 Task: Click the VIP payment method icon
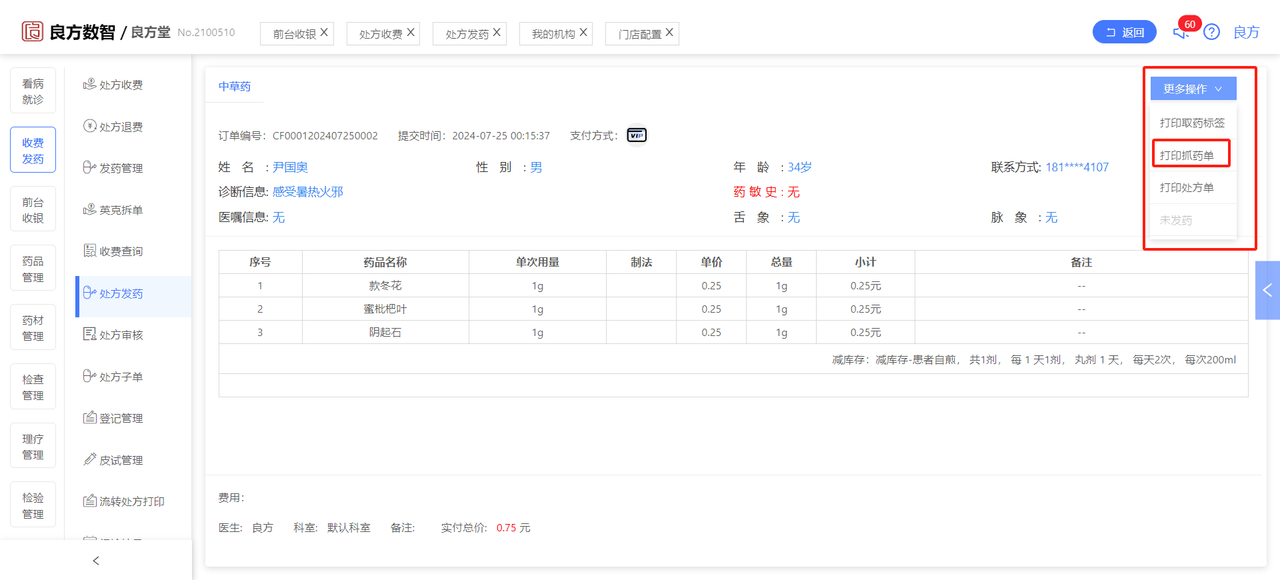tap(637, 135)
